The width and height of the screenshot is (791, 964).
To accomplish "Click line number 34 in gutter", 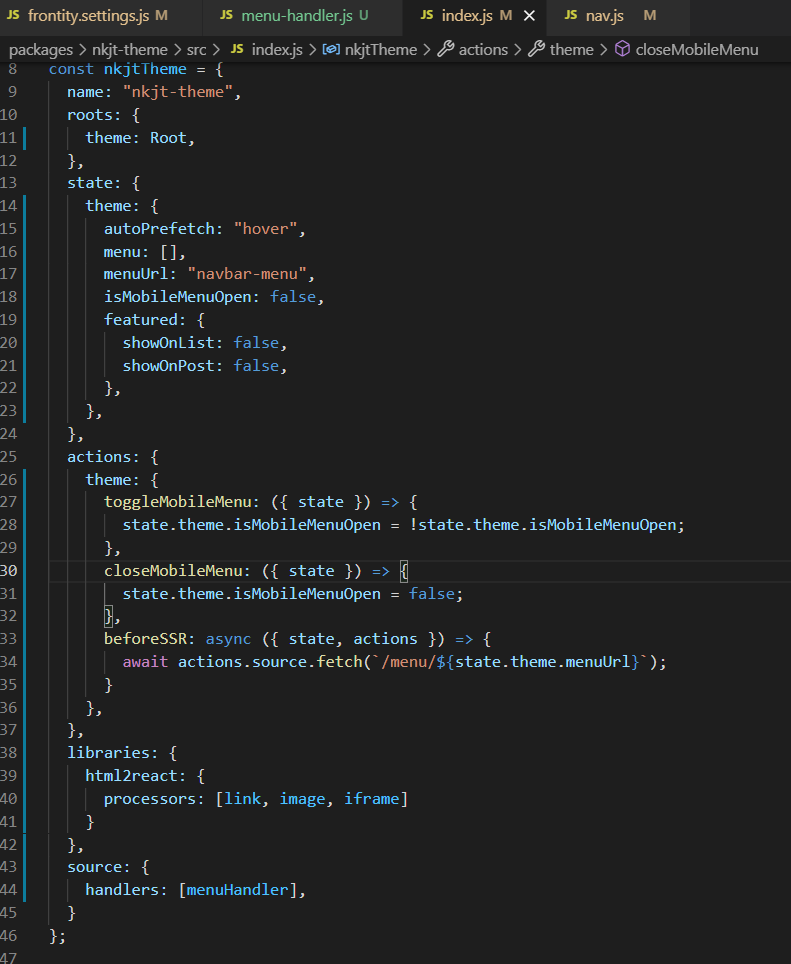I will pyautogui.click(x=9, y=662).
